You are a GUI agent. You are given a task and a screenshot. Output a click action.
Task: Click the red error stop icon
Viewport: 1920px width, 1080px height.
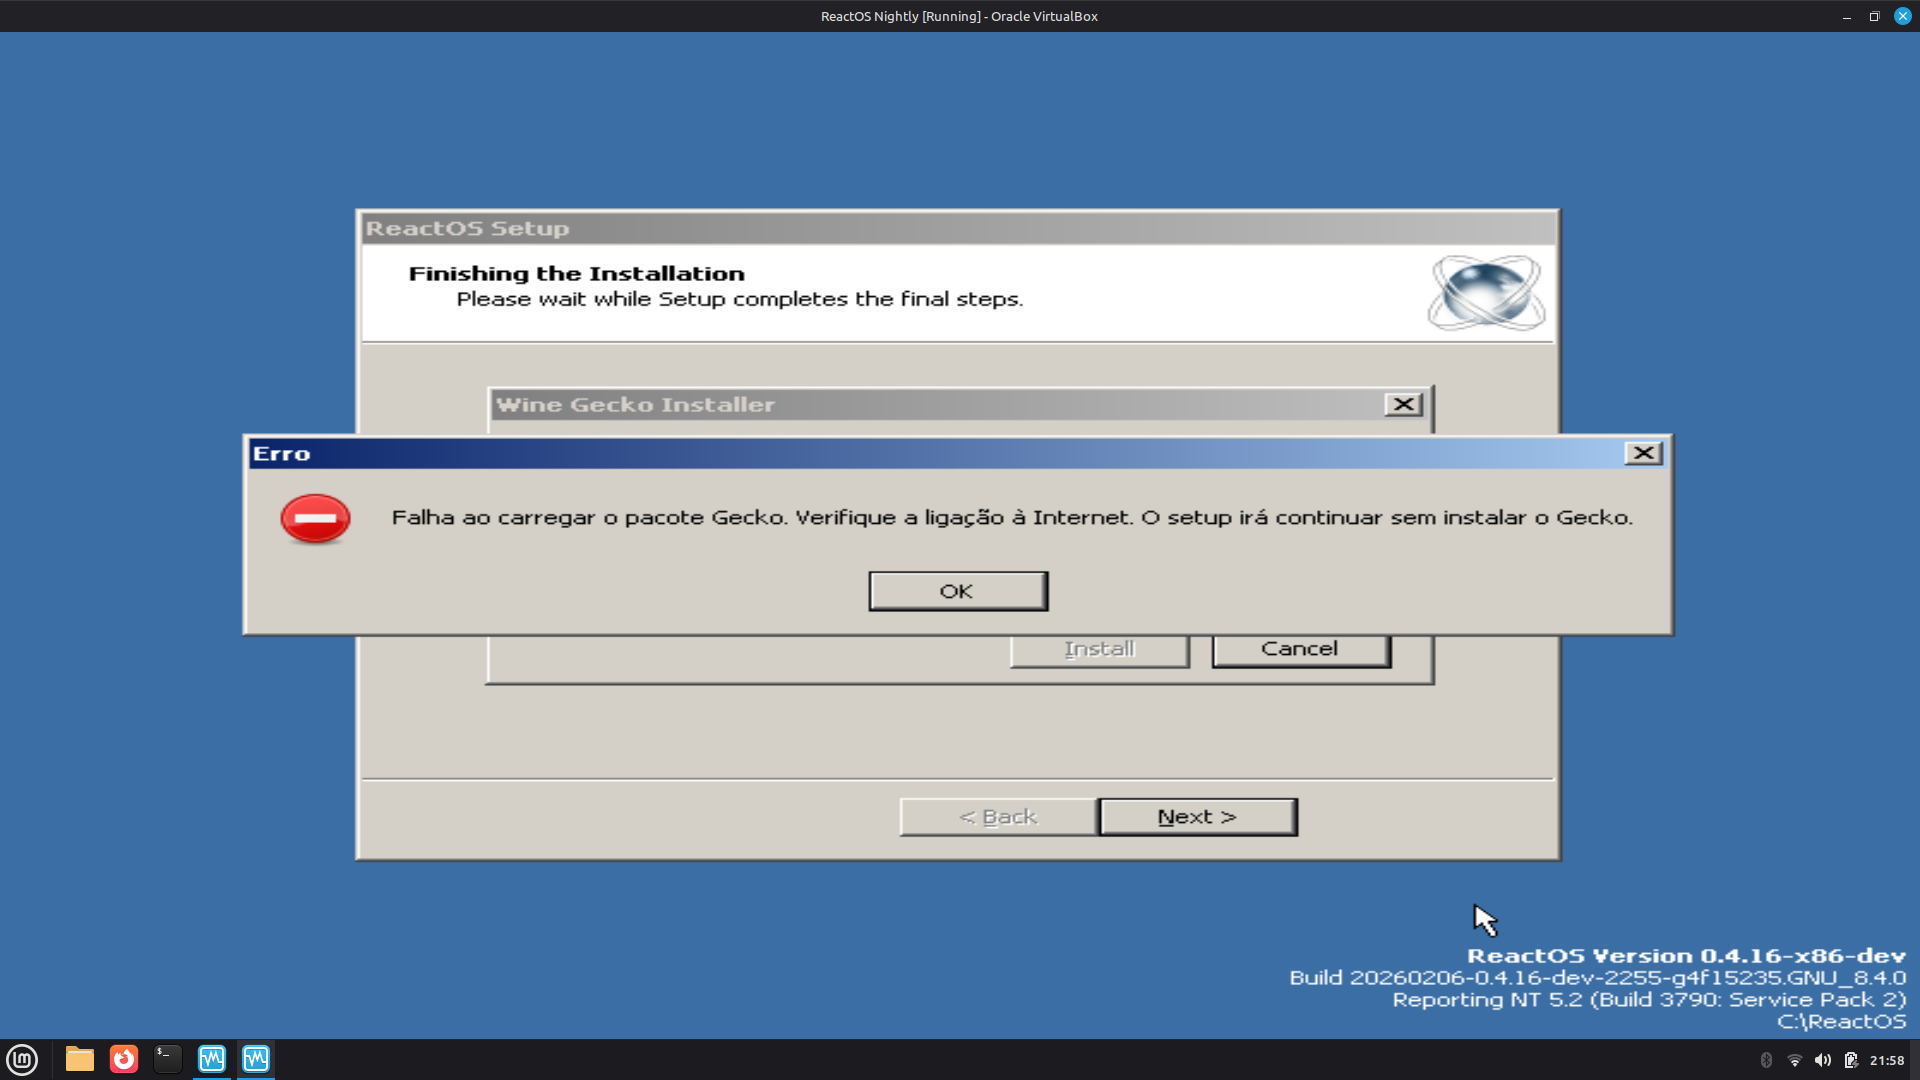pyautogui.click(x=315, y=518)
